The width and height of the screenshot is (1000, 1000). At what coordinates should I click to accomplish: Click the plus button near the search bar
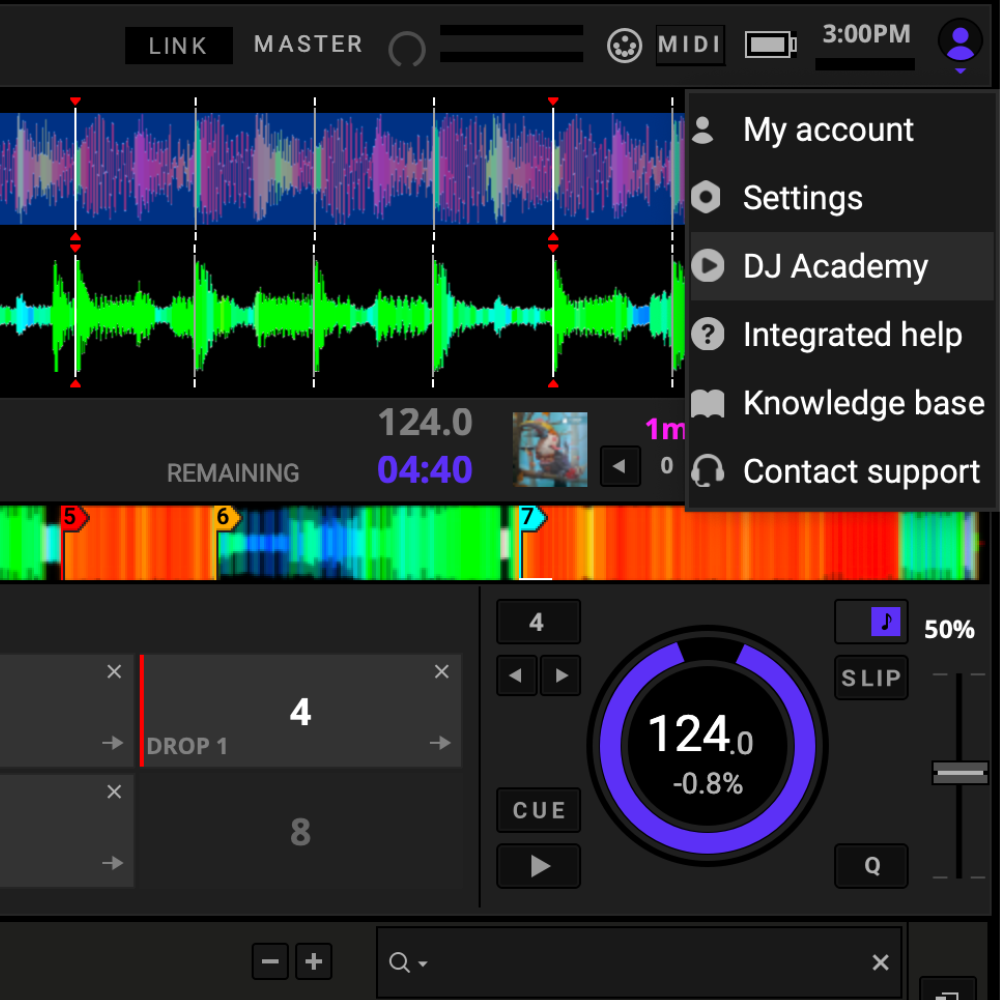(x=314, y=961)
